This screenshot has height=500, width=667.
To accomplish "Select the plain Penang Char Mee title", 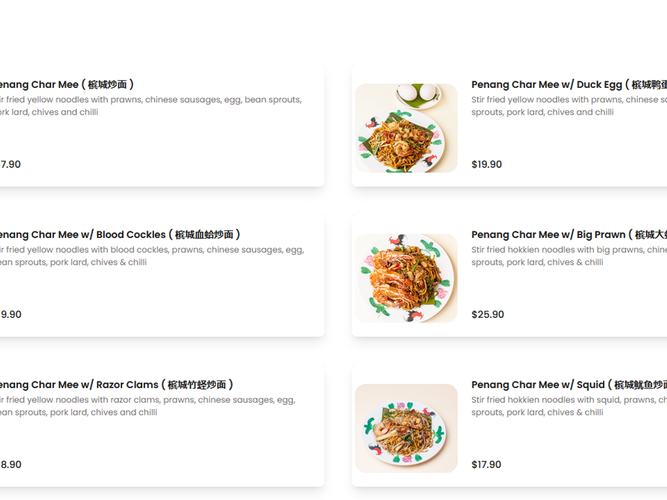I will coord(66,85).
